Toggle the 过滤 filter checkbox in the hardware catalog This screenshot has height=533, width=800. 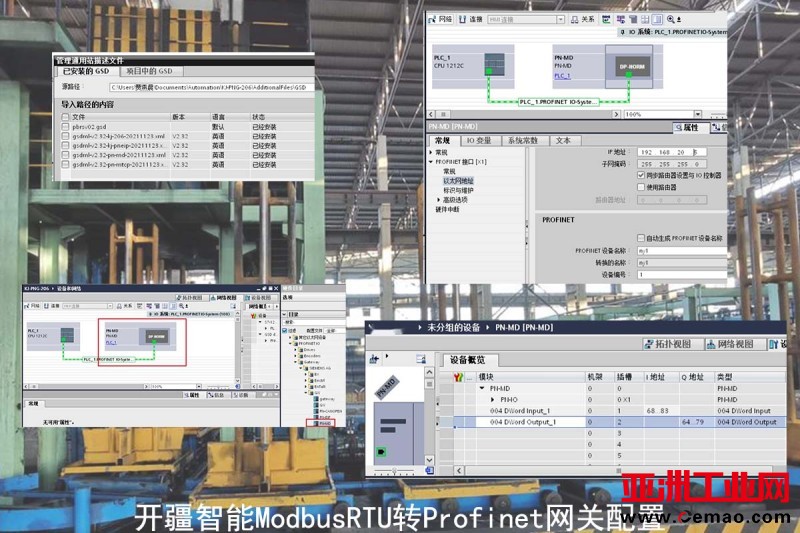[x=286, y=331]
